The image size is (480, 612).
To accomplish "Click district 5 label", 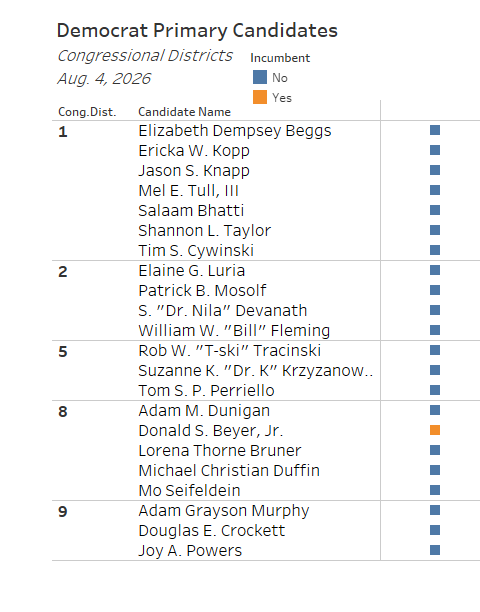I will pos(63,352).
